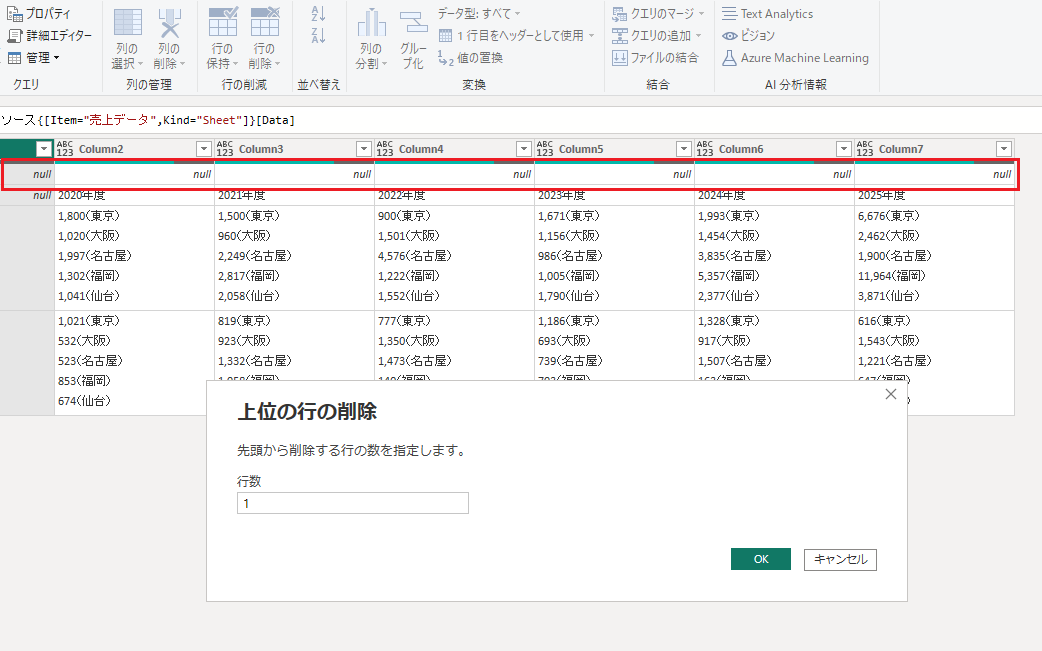Viewport: 1042px width, 651px height.
Task: Close the 上位の行の削除 dialog
Action: coord(891,395)
